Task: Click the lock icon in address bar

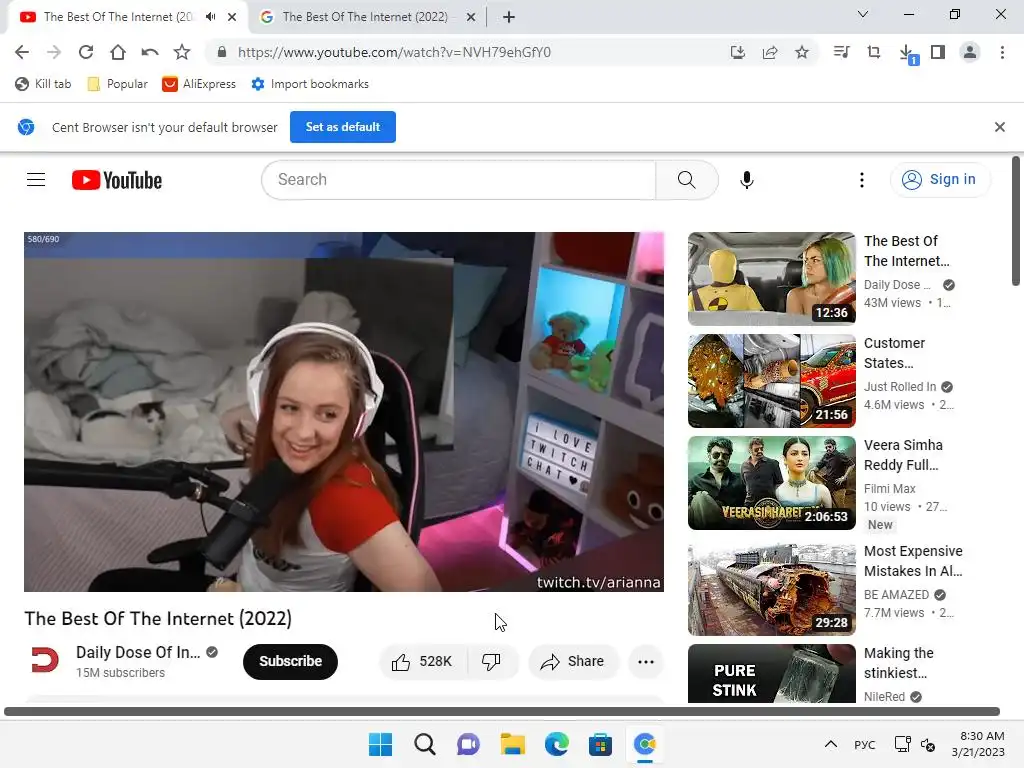Action: click(221, 52)
